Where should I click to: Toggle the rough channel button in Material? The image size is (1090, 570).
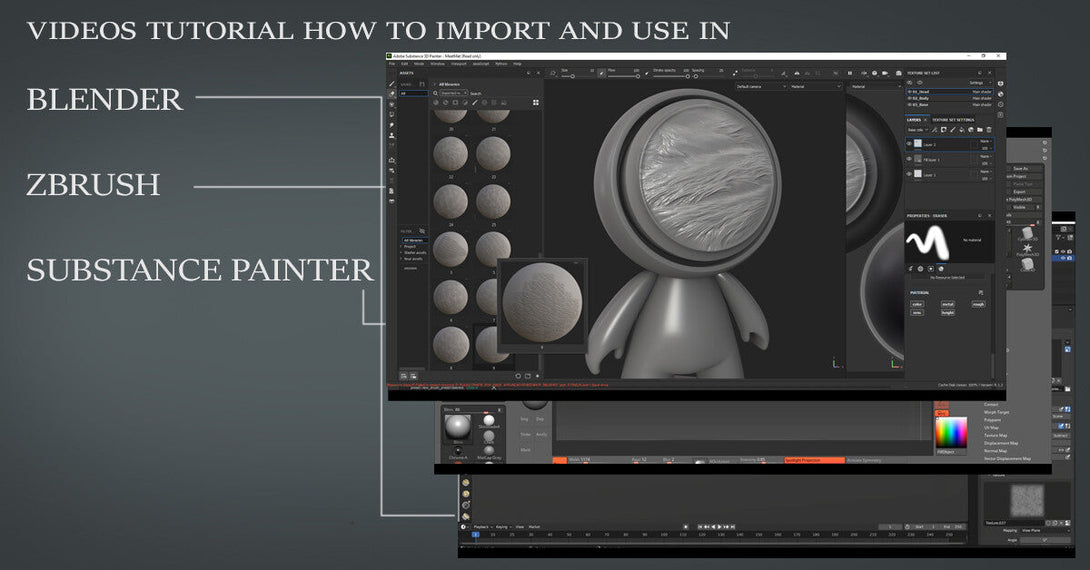pyautogui.click(x=979, y=304)
